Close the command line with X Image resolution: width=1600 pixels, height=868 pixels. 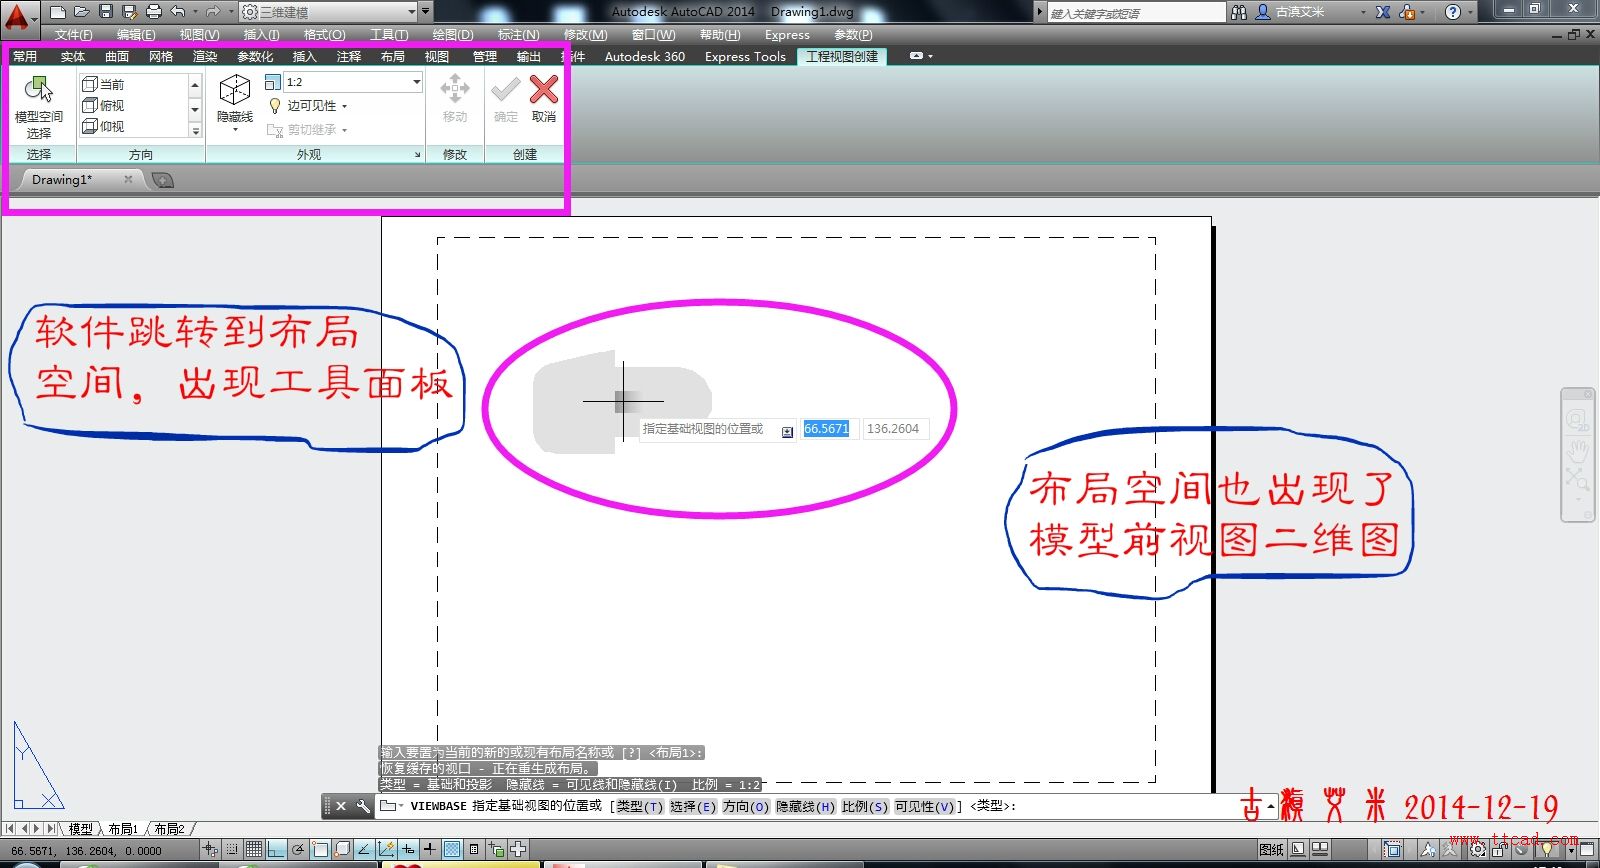pyautogui.click(x=341, y=806)
